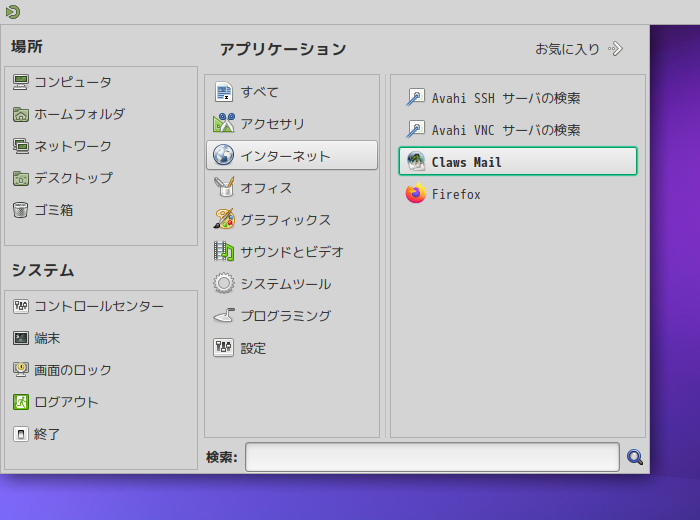
Task: Click the Avahi SSH サーバの検索 label
Action: 506,98
